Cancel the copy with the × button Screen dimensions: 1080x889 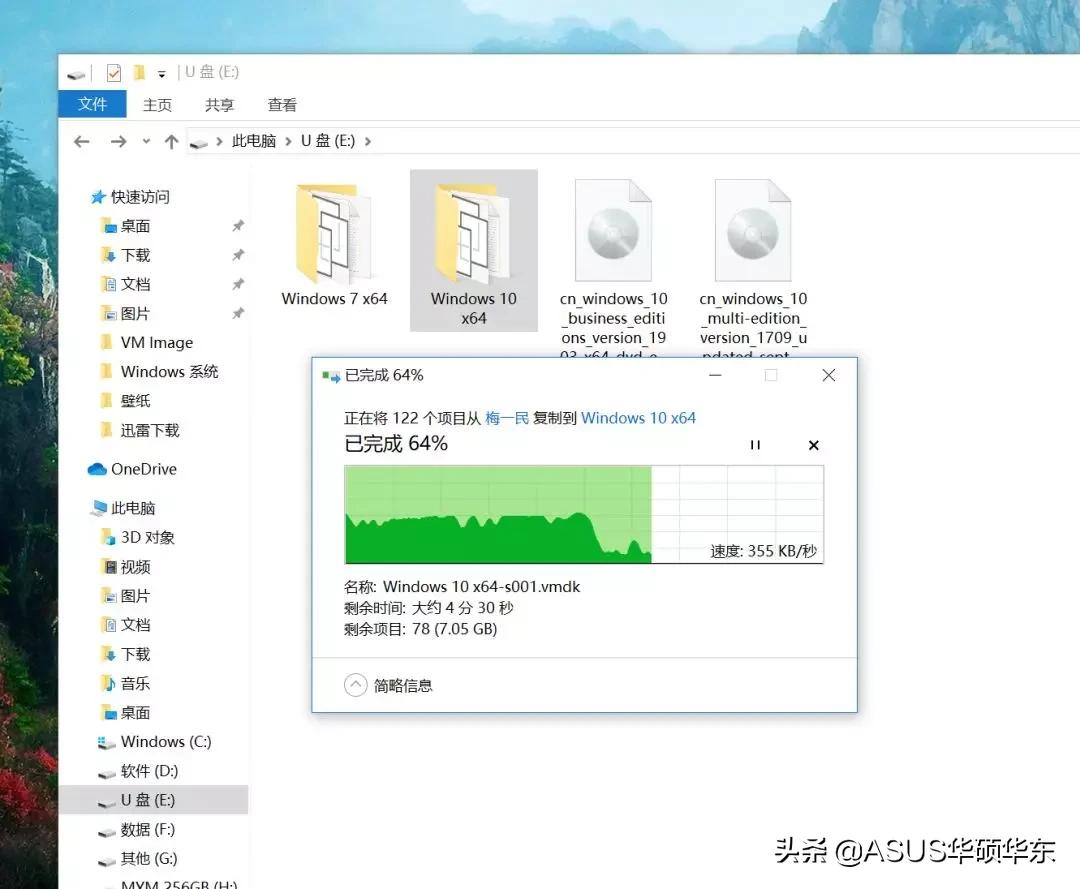[813, 444]
